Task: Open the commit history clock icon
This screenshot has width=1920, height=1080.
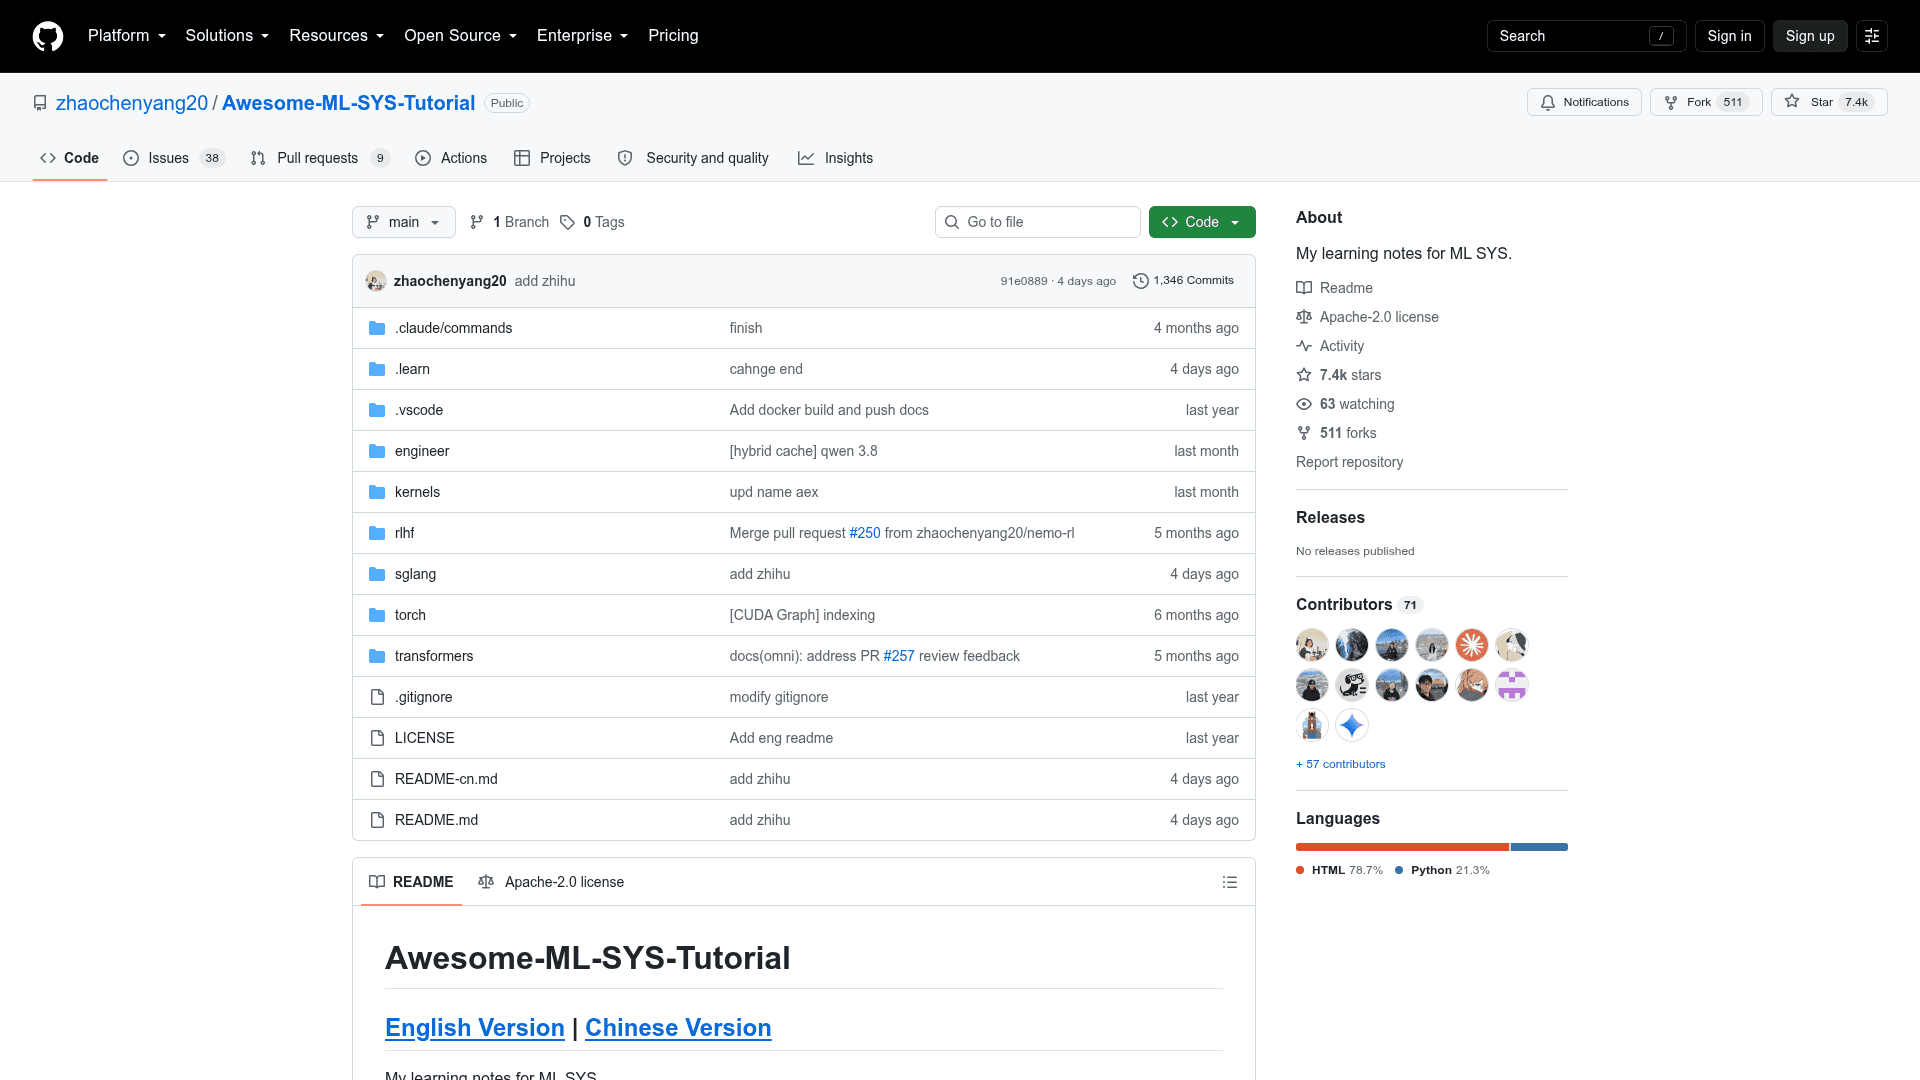Action: pos(1140,281)
